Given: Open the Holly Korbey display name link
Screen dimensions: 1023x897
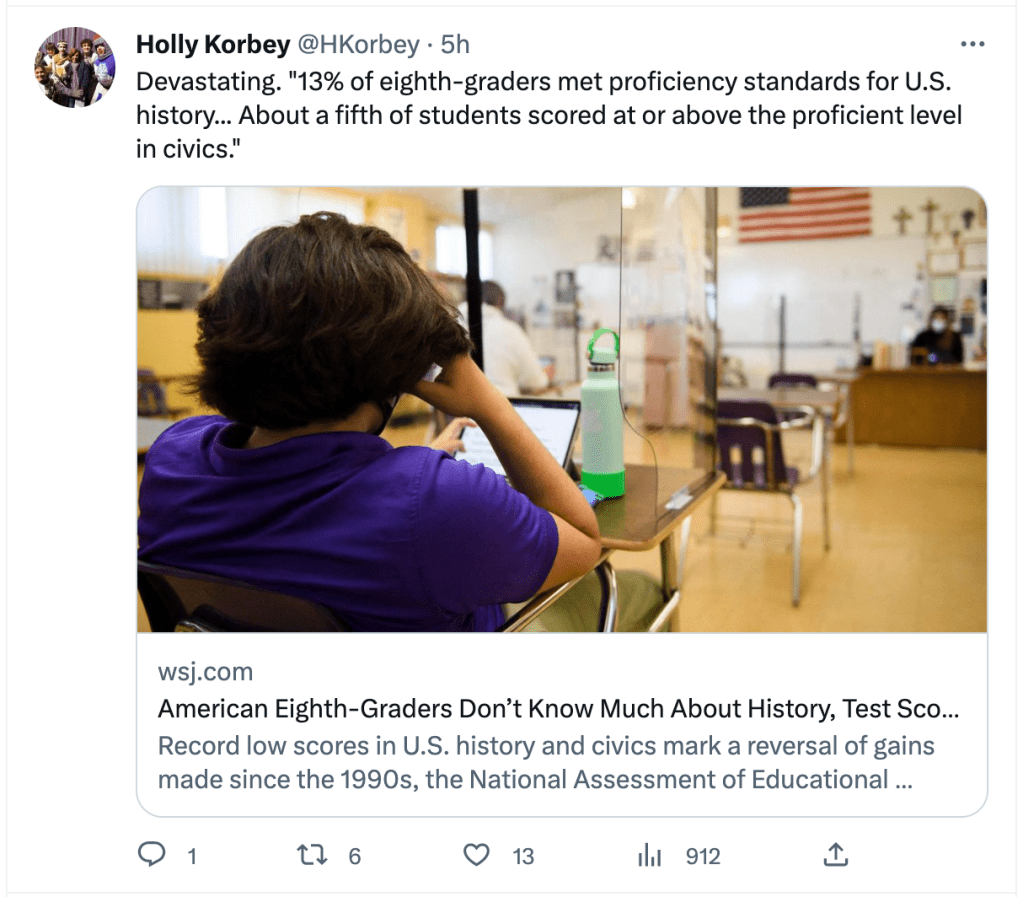Looking at the screenshot, I should (213, 45).
